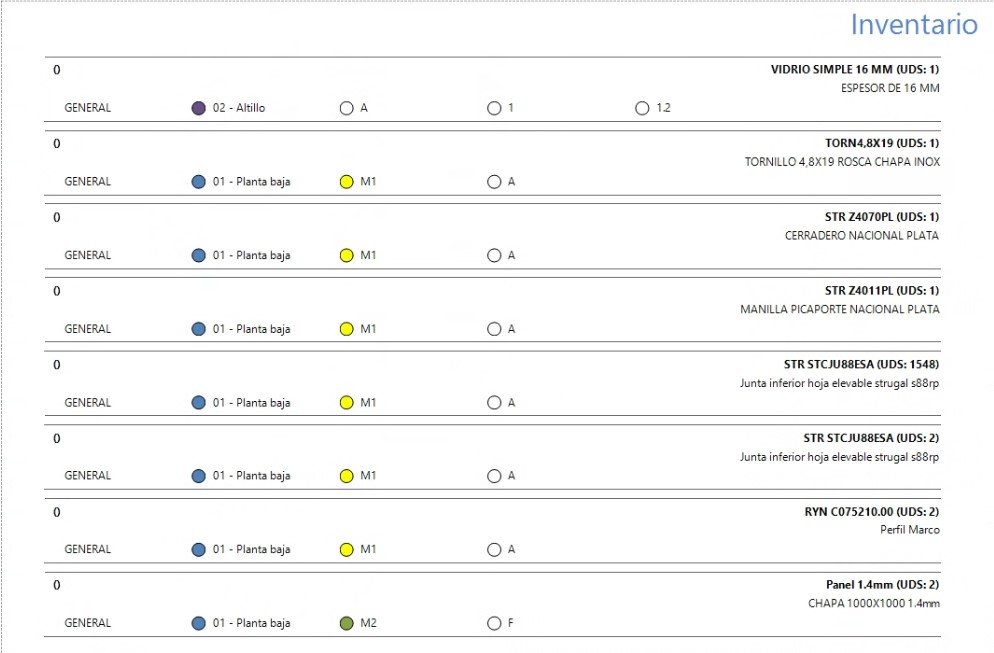Click the green M2 circle
This screenshot has height=653, width=994.
[x=346, y=623]
